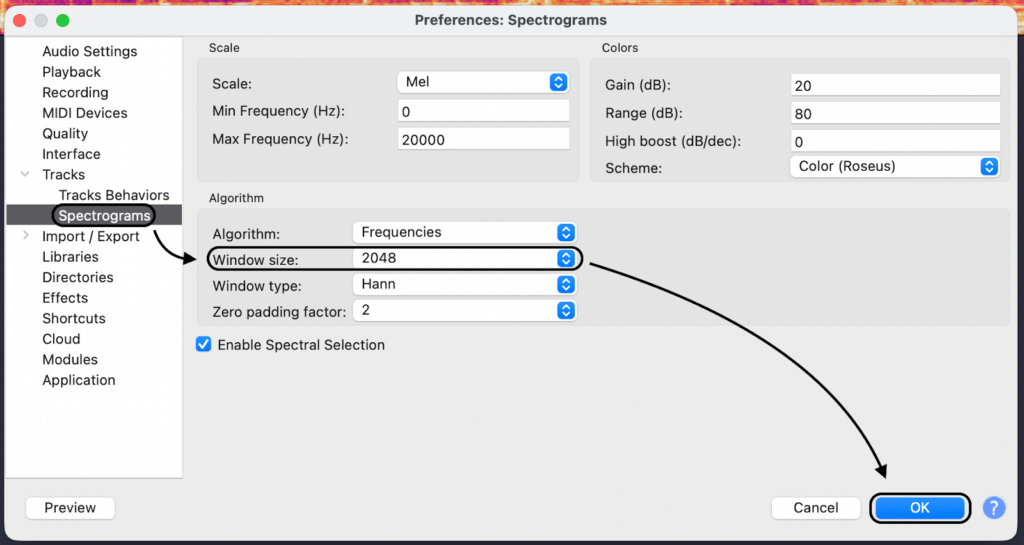This screenshot has width=1024, height=545.
Task: Select Tracks Behaviors in the sidebar
Action: coord(114,195)
